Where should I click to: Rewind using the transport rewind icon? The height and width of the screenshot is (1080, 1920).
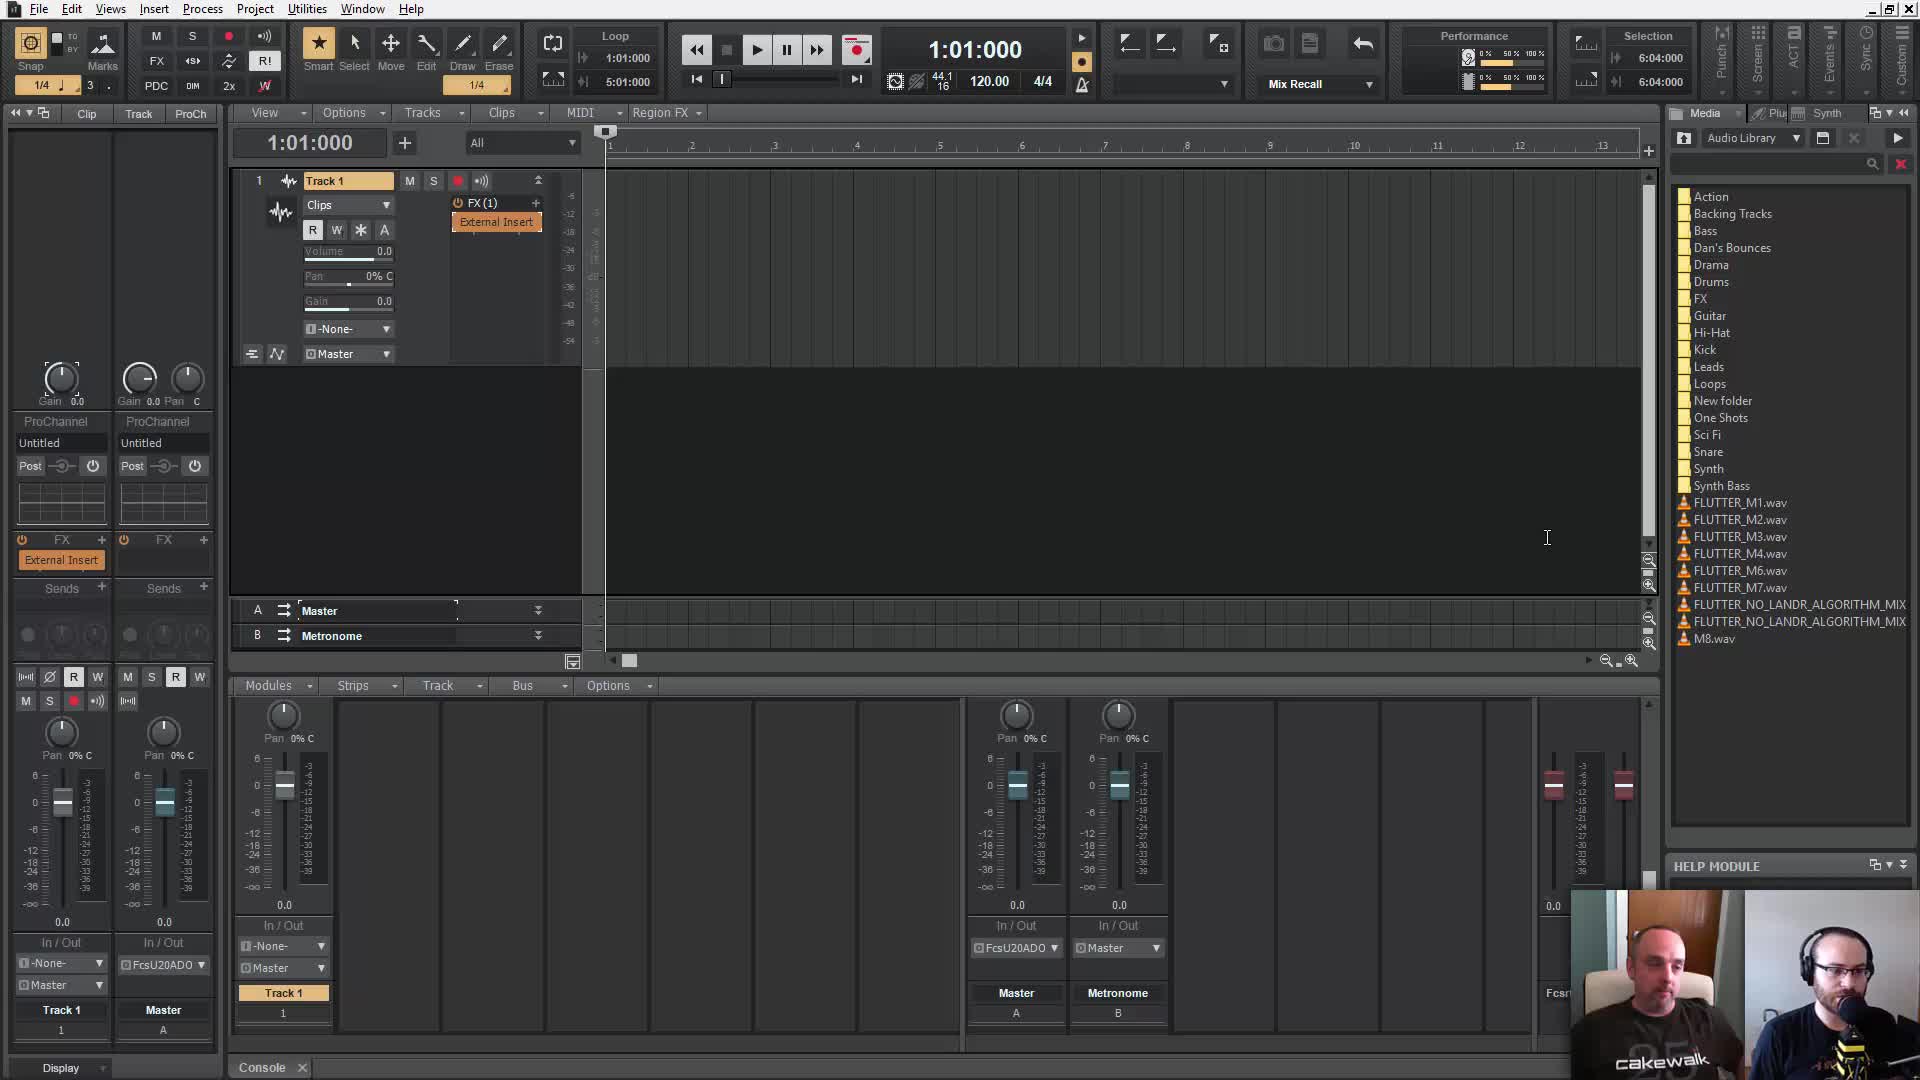[x=697, y=49]
